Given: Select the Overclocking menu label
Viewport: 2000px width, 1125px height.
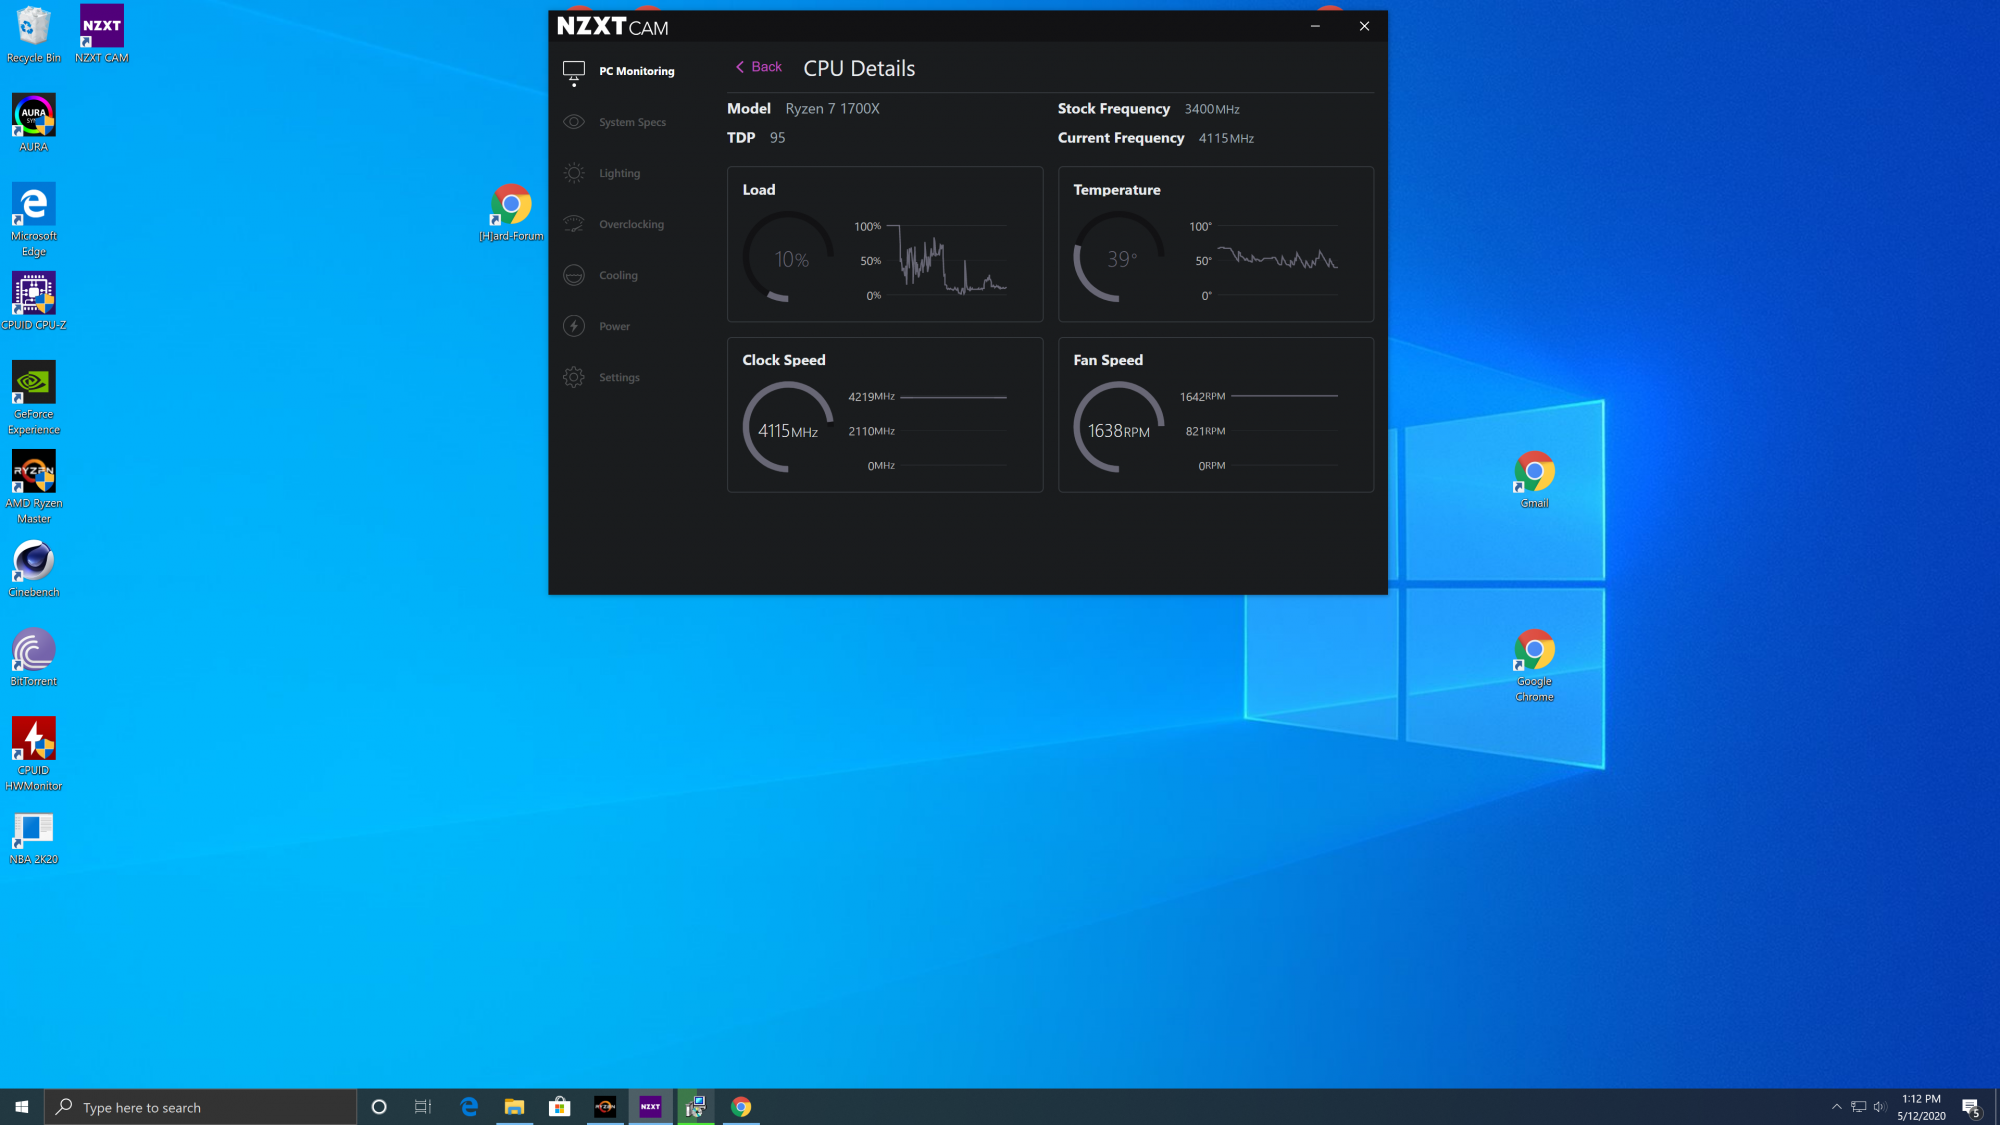Looking at the screenshot, I should pyautogui.click(x=631, y=224).
